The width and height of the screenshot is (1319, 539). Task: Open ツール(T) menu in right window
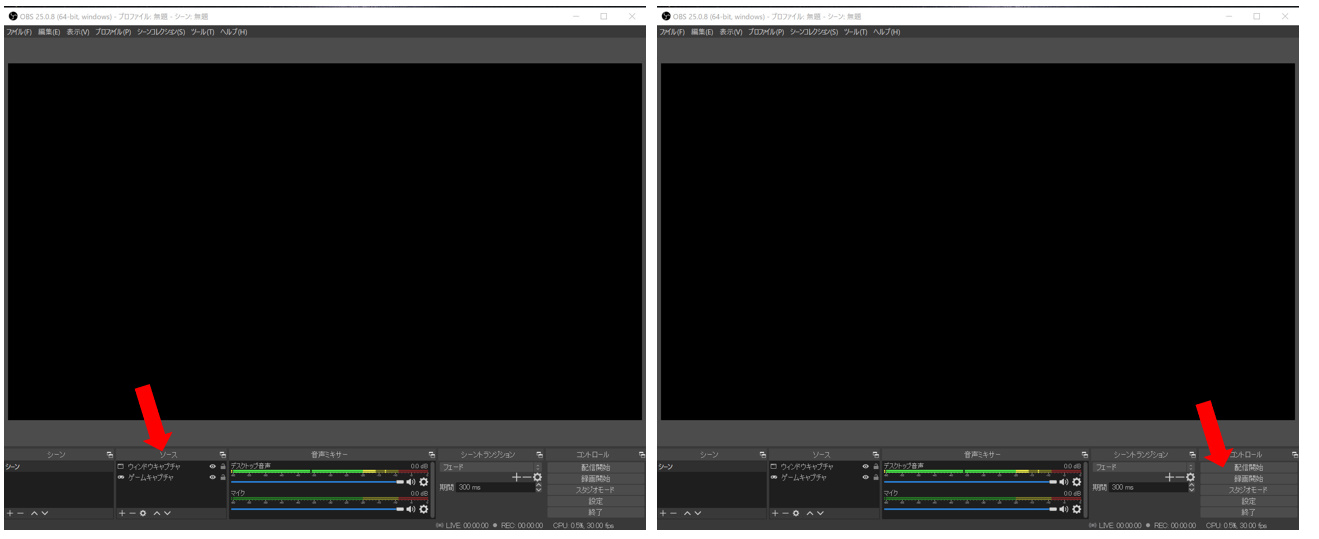(855, 32)
